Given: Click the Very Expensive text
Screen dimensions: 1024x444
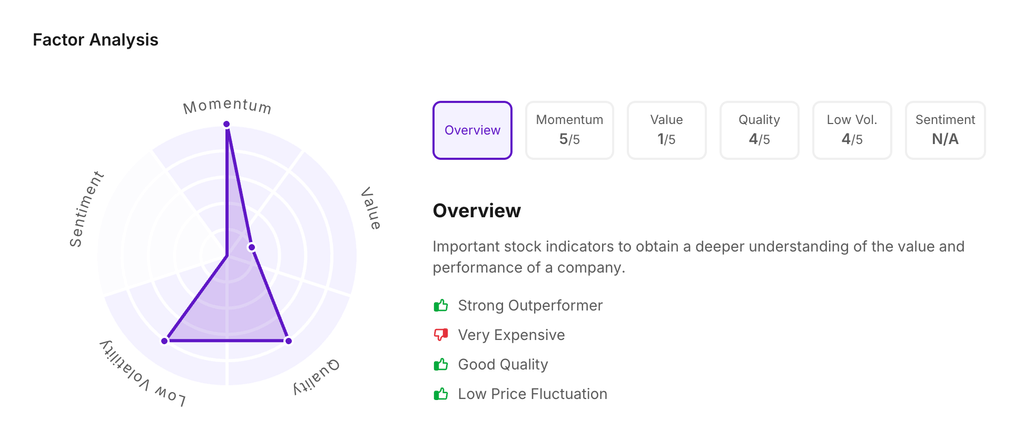Looking at the screenshot, I should [x=511, y=335].
